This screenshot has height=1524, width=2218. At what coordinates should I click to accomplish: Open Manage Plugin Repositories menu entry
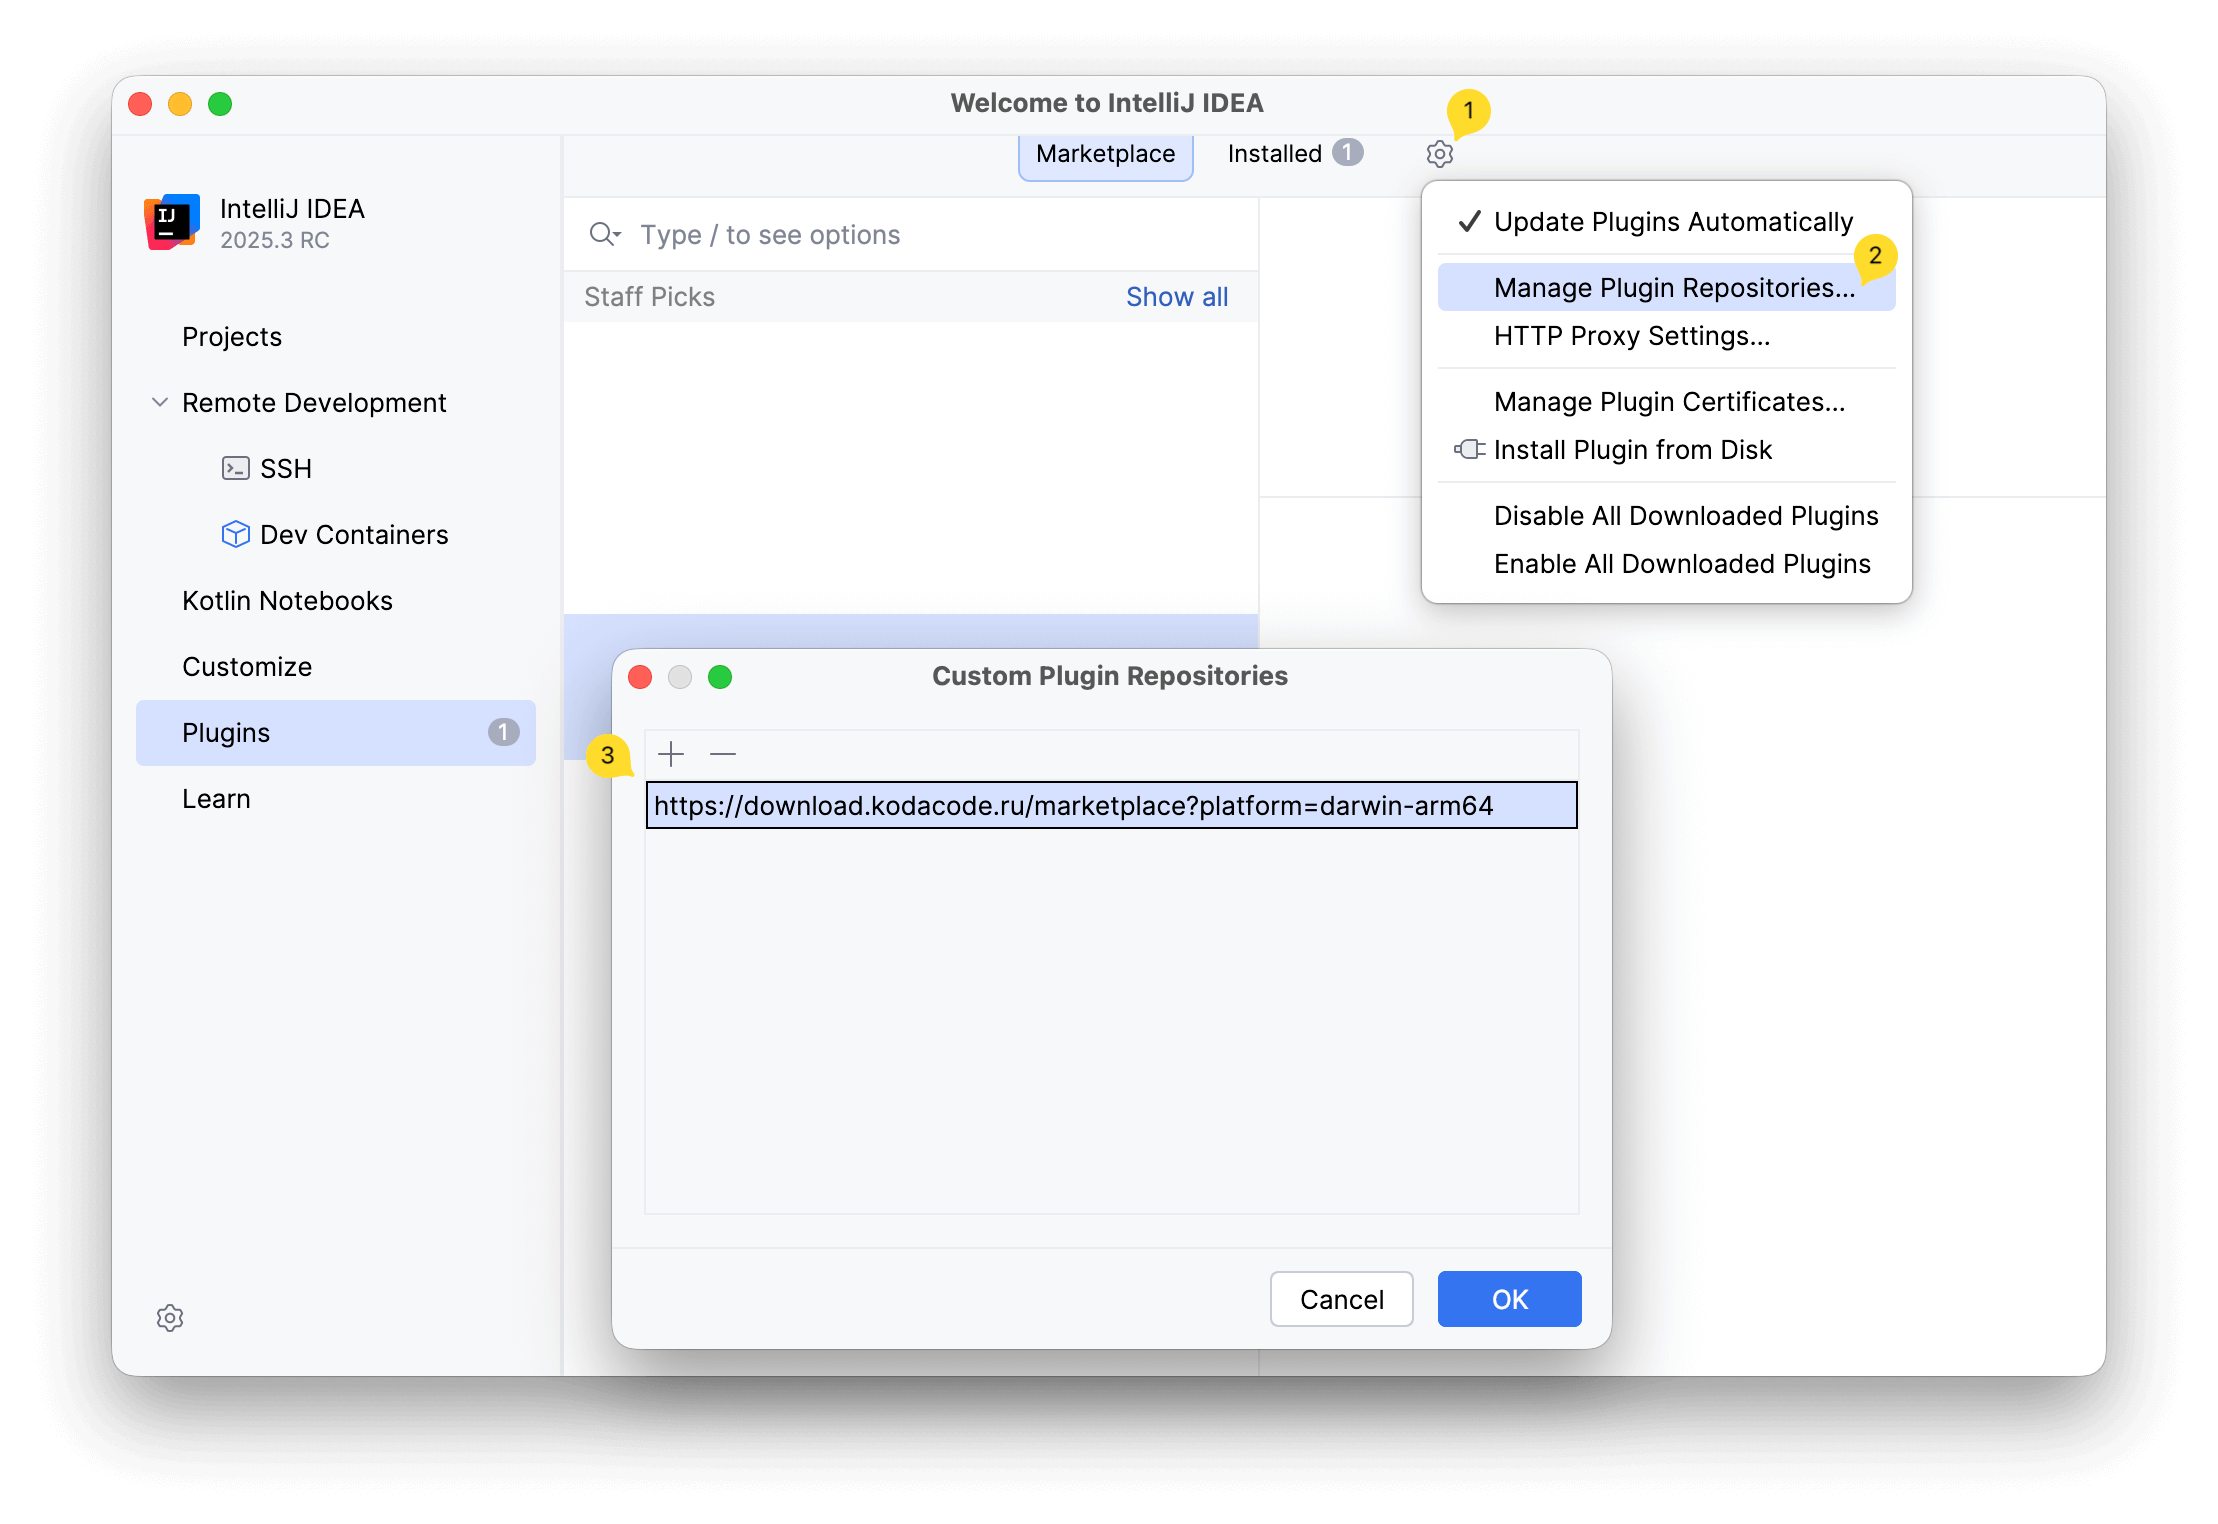click(x=1674, y=287)
